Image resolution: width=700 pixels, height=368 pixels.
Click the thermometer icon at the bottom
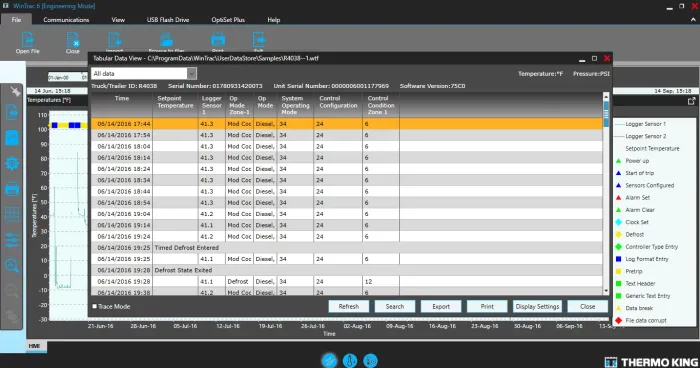(x=350, y=360)
